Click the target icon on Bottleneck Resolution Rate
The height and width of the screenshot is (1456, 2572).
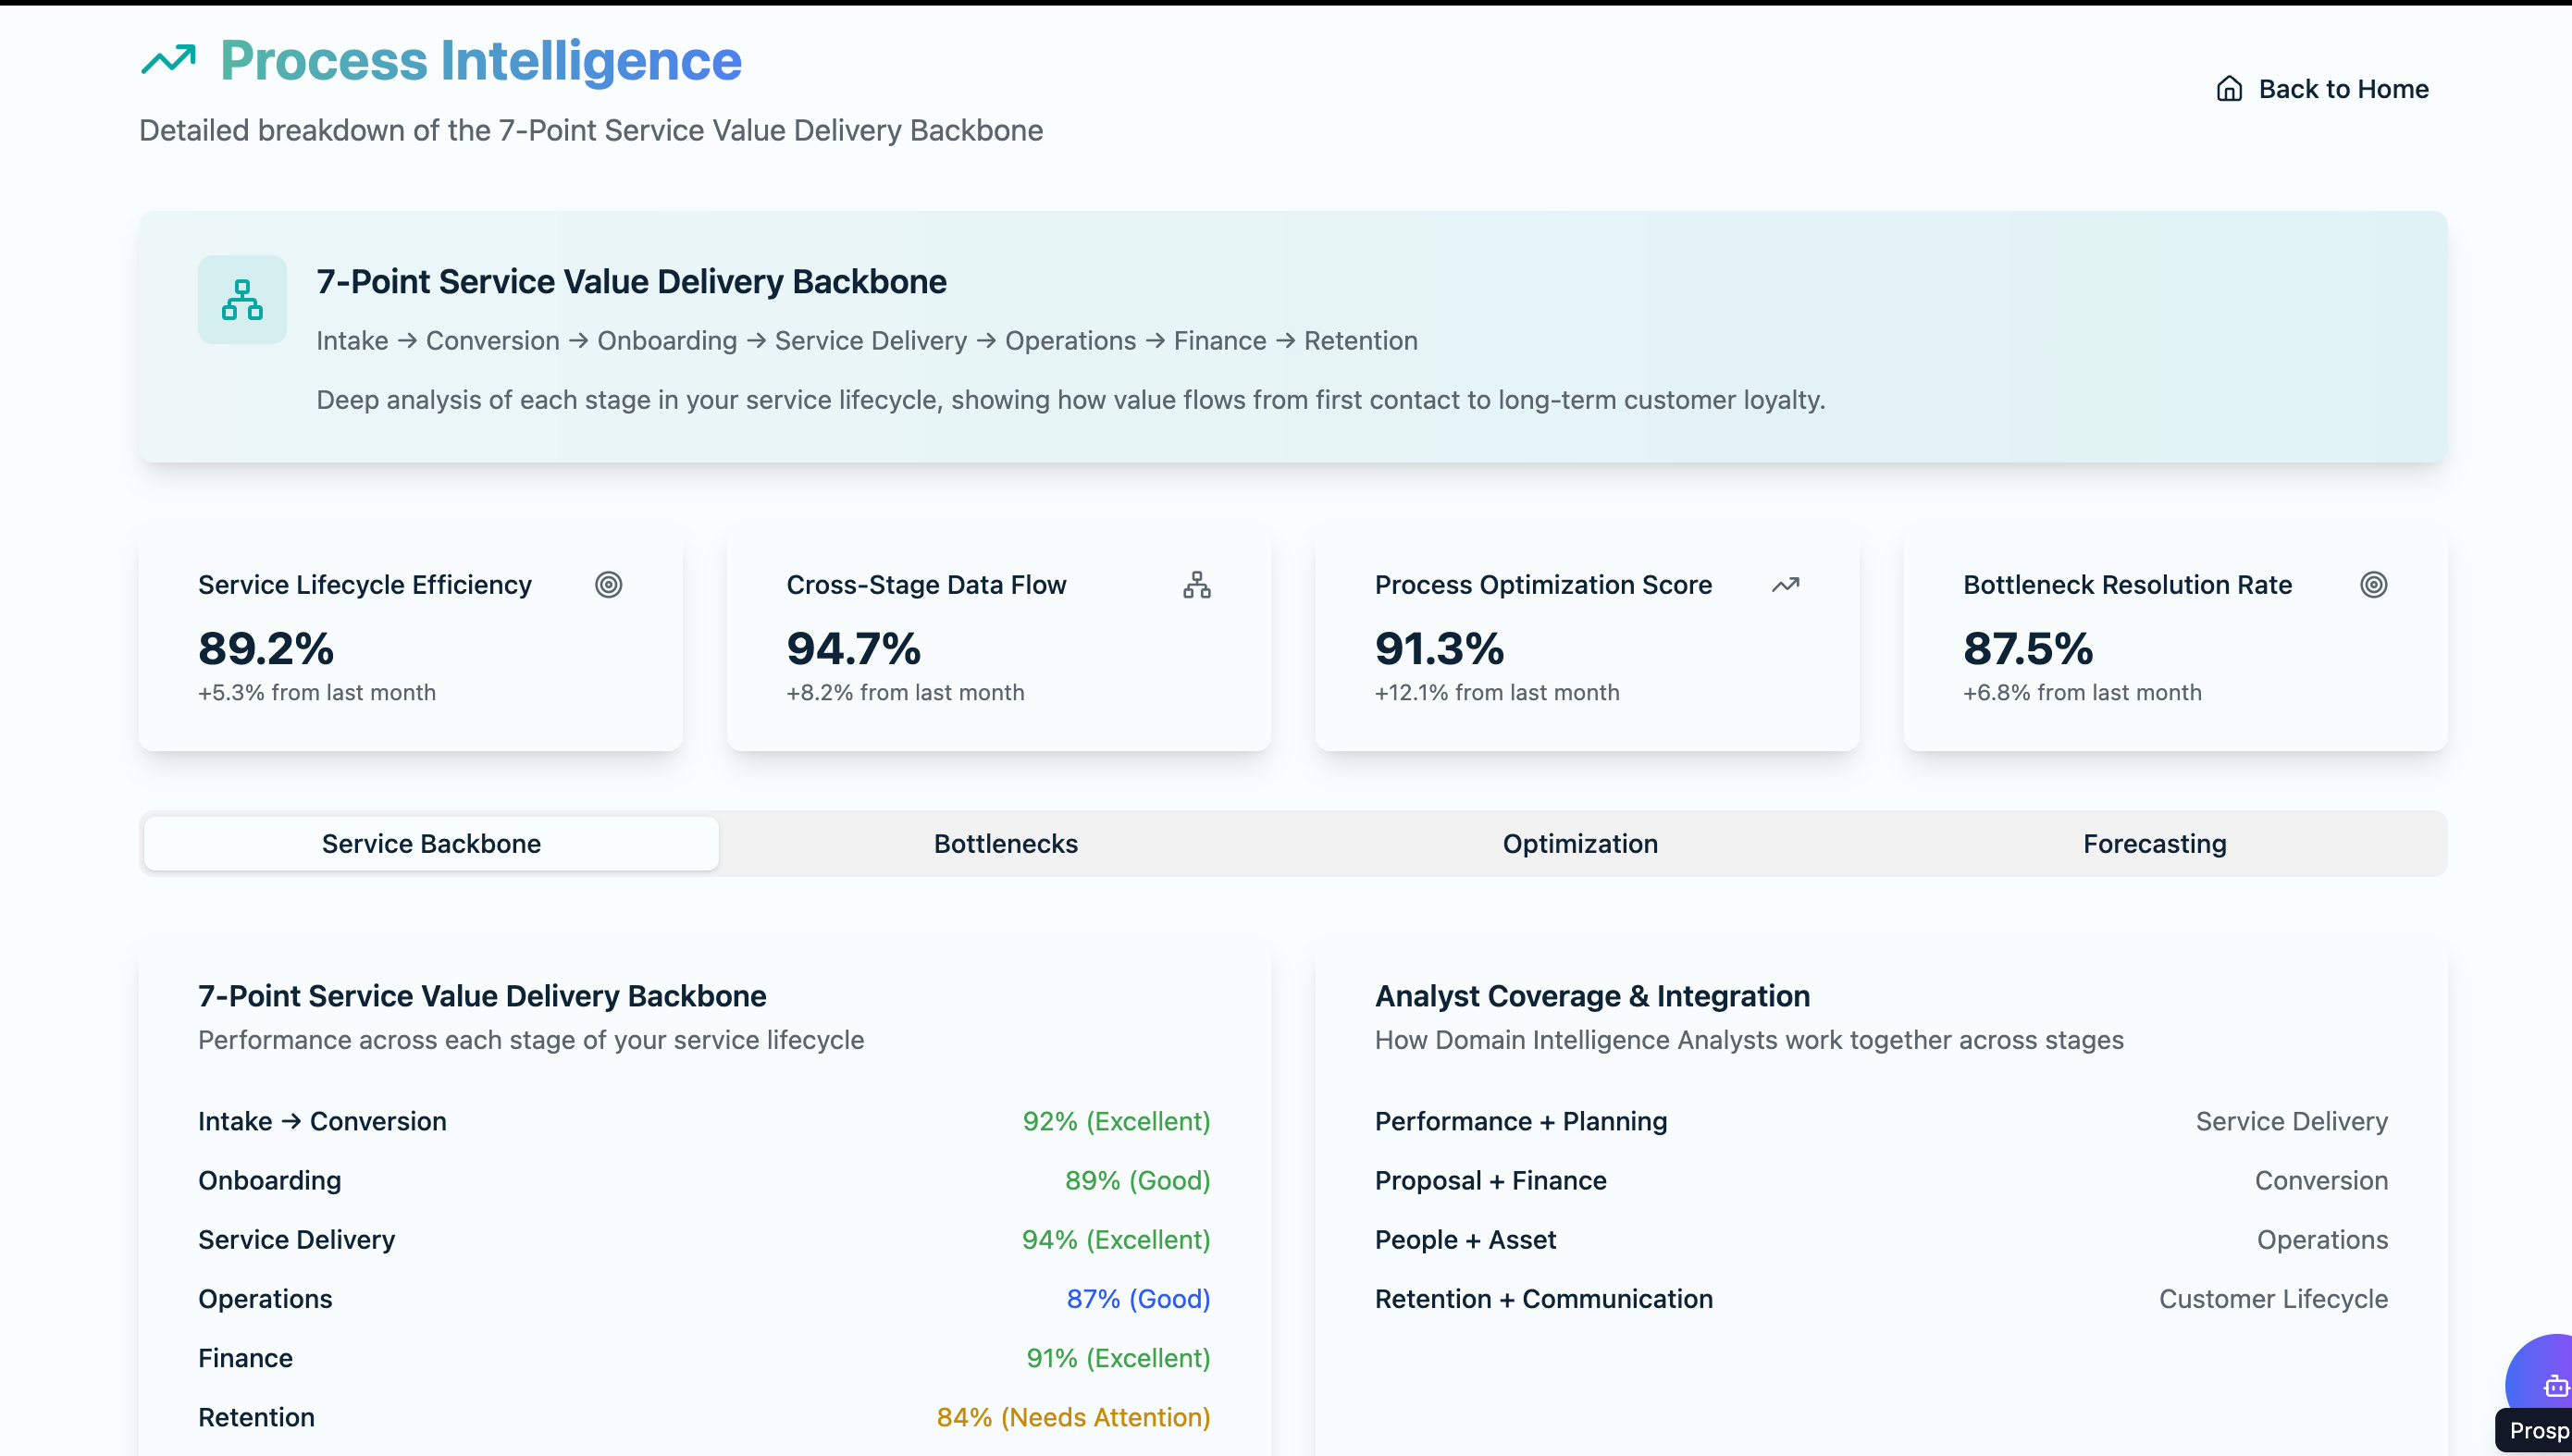point(2373,585)
